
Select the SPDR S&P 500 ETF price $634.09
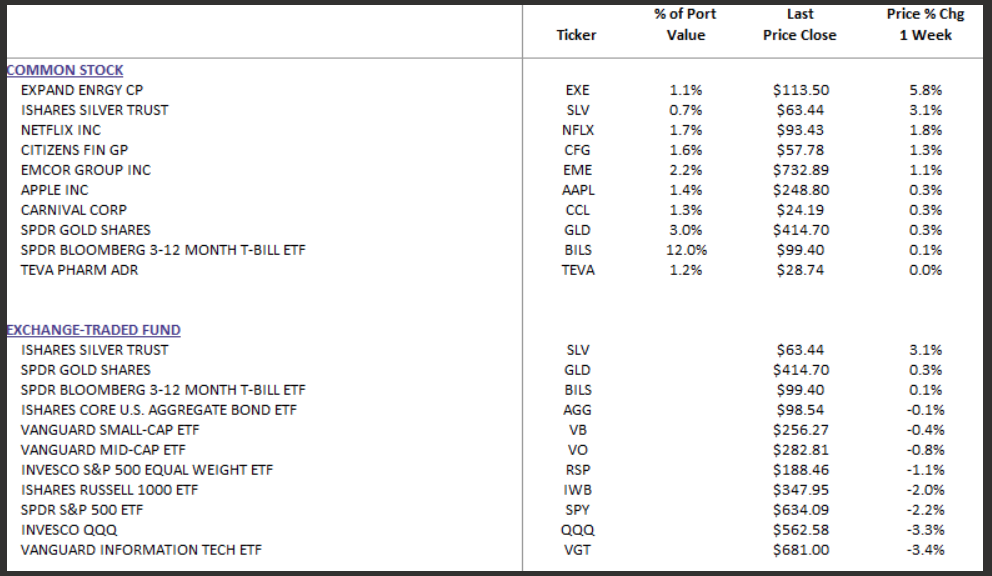coord(801,510)
